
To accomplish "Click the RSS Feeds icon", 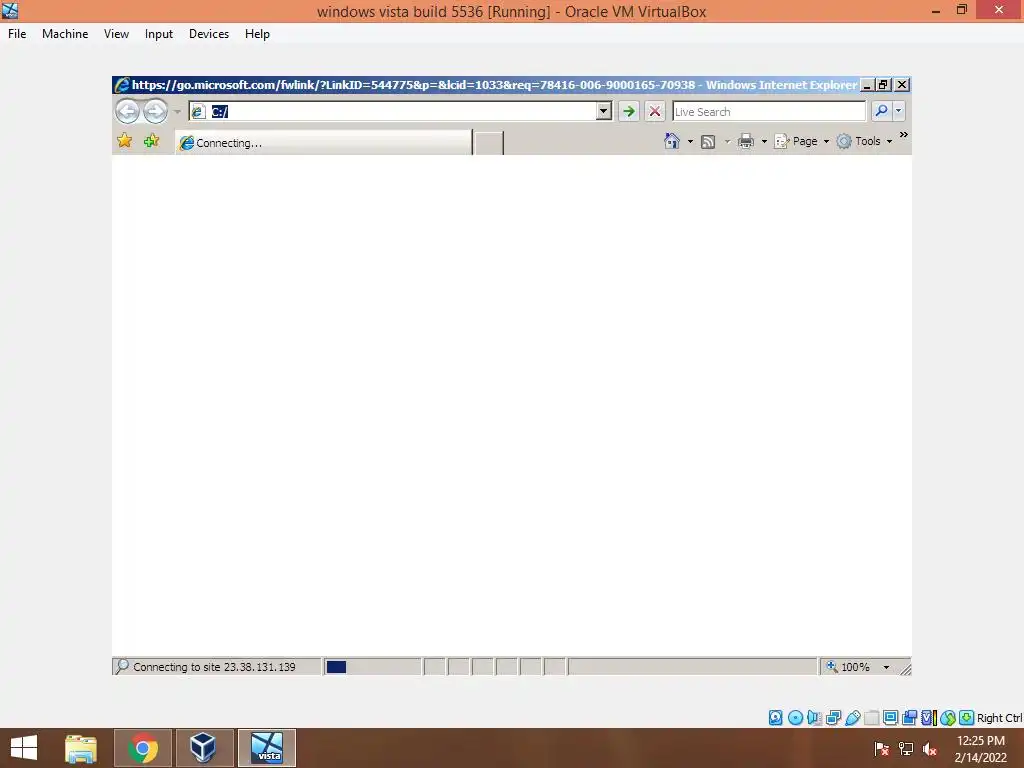I will coord(708,142).
